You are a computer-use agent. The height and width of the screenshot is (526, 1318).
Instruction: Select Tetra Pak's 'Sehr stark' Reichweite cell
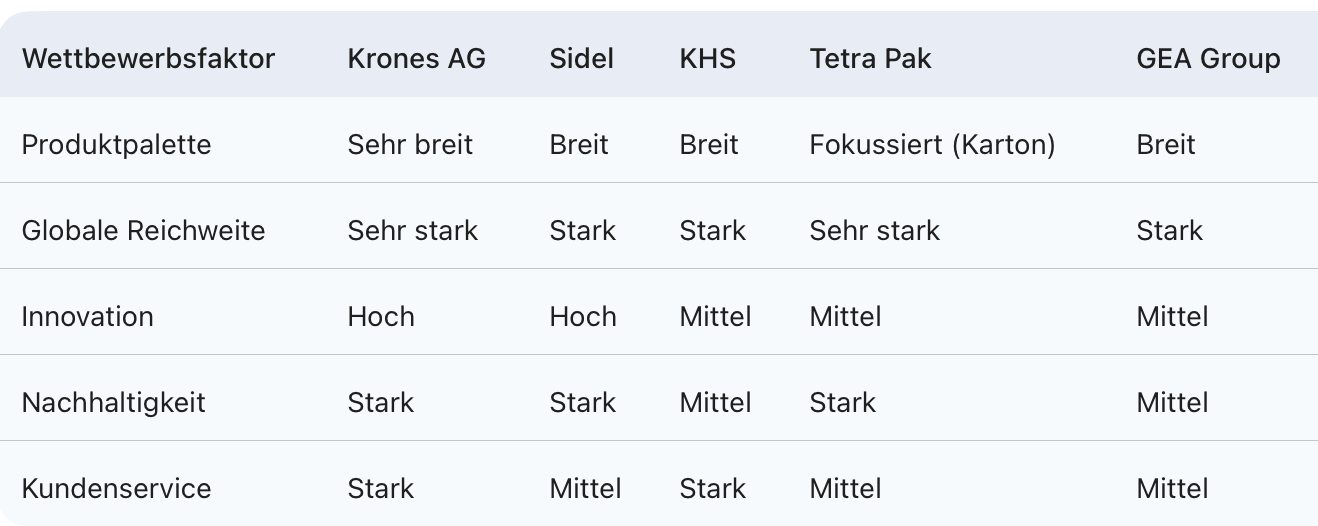point(874,231)
